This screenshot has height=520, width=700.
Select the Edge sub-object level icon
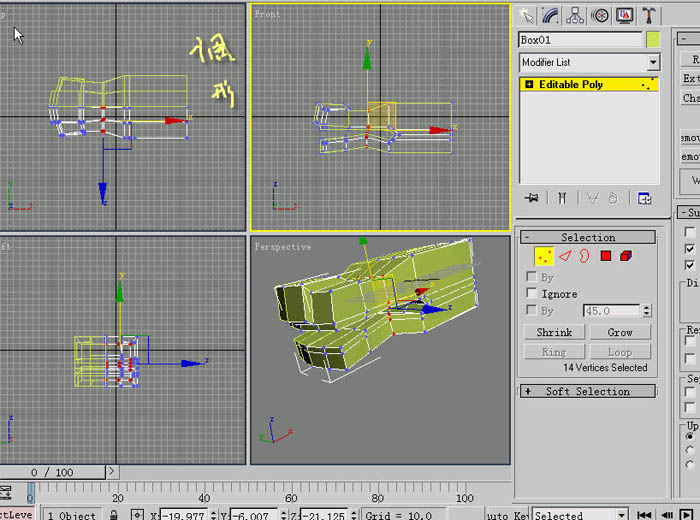click(x=565, y=256)
